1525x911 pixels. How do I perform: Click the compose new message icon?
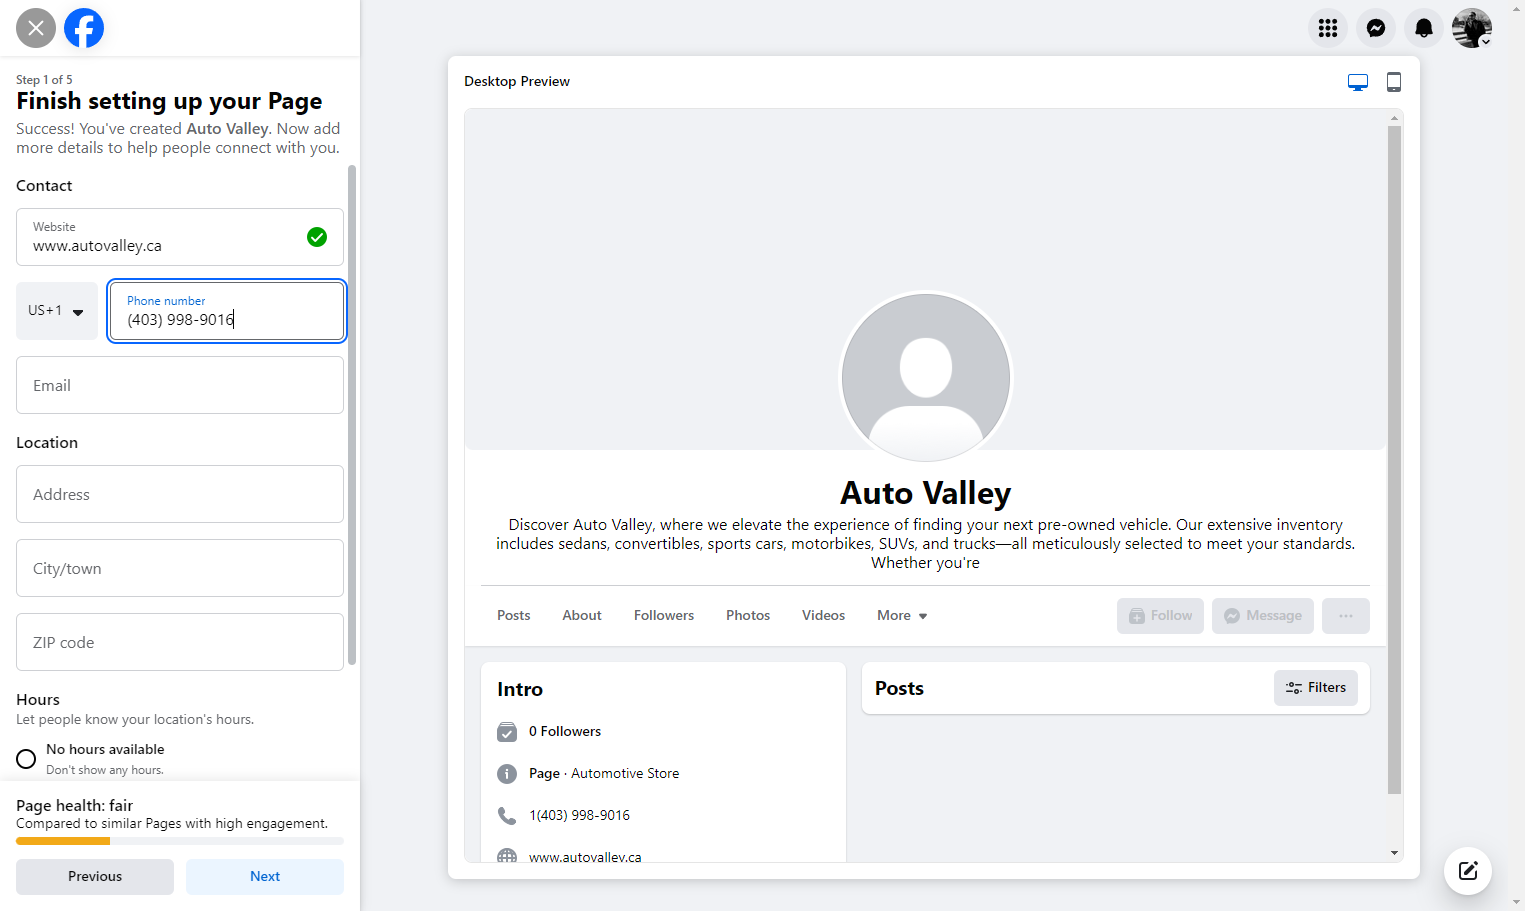[1468, 871]
